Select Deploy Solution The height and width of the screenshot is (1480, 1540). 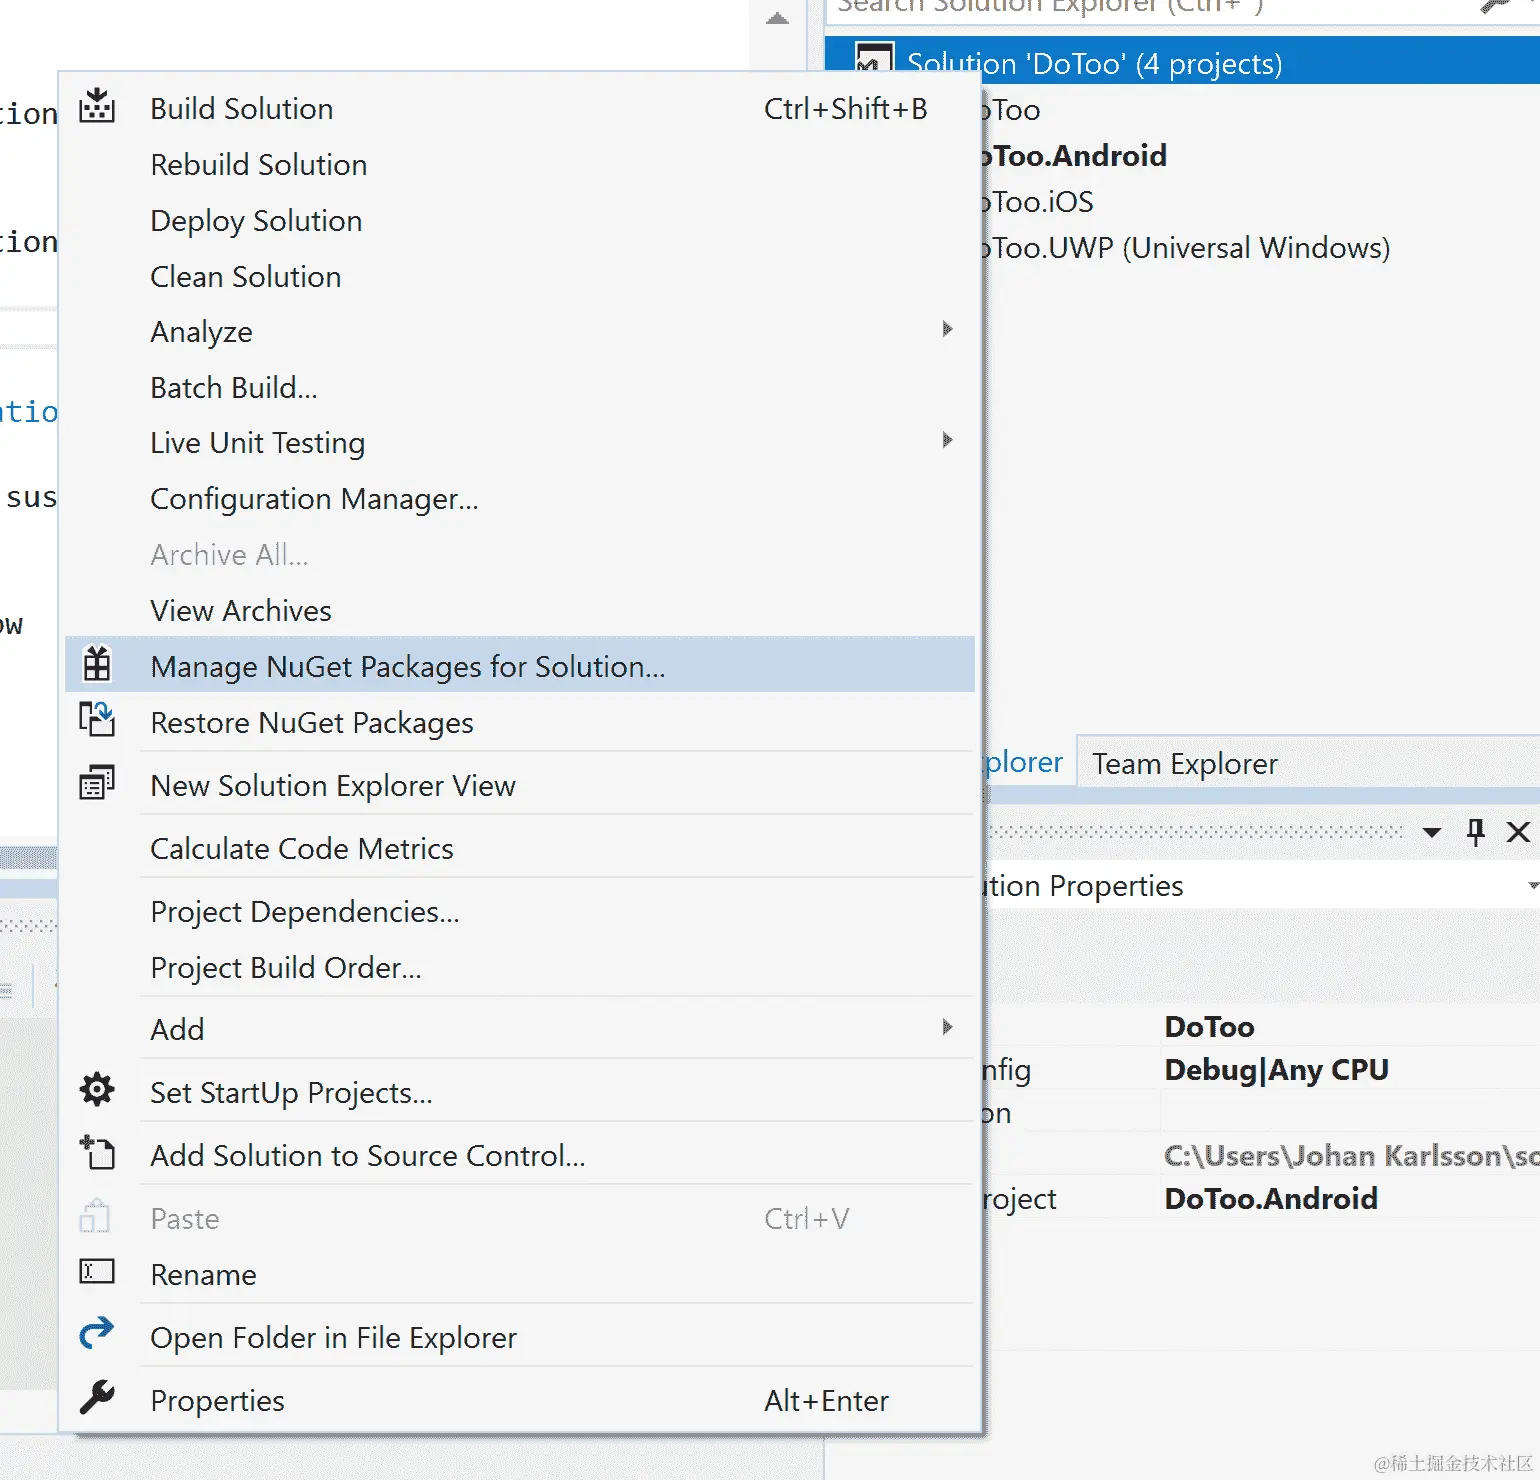pyautogui.click(x=520, y=220)
